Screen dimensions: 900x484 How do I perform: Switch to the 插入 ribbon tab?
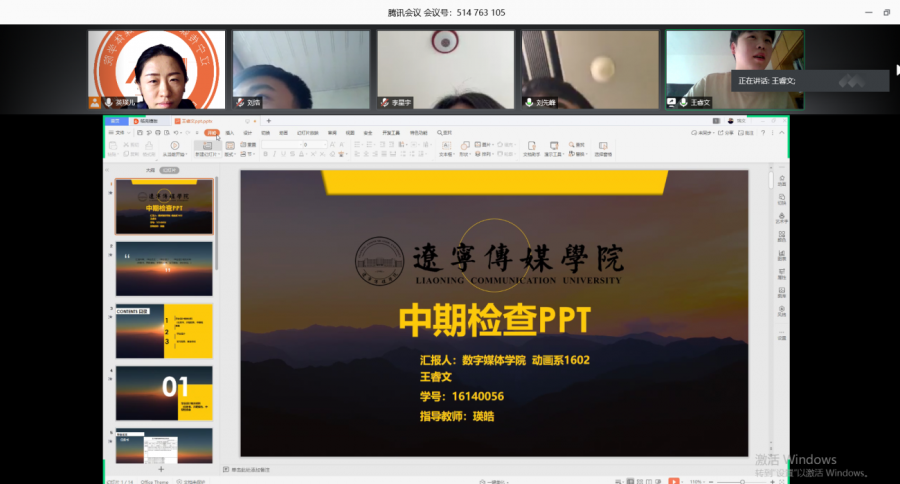230,132
